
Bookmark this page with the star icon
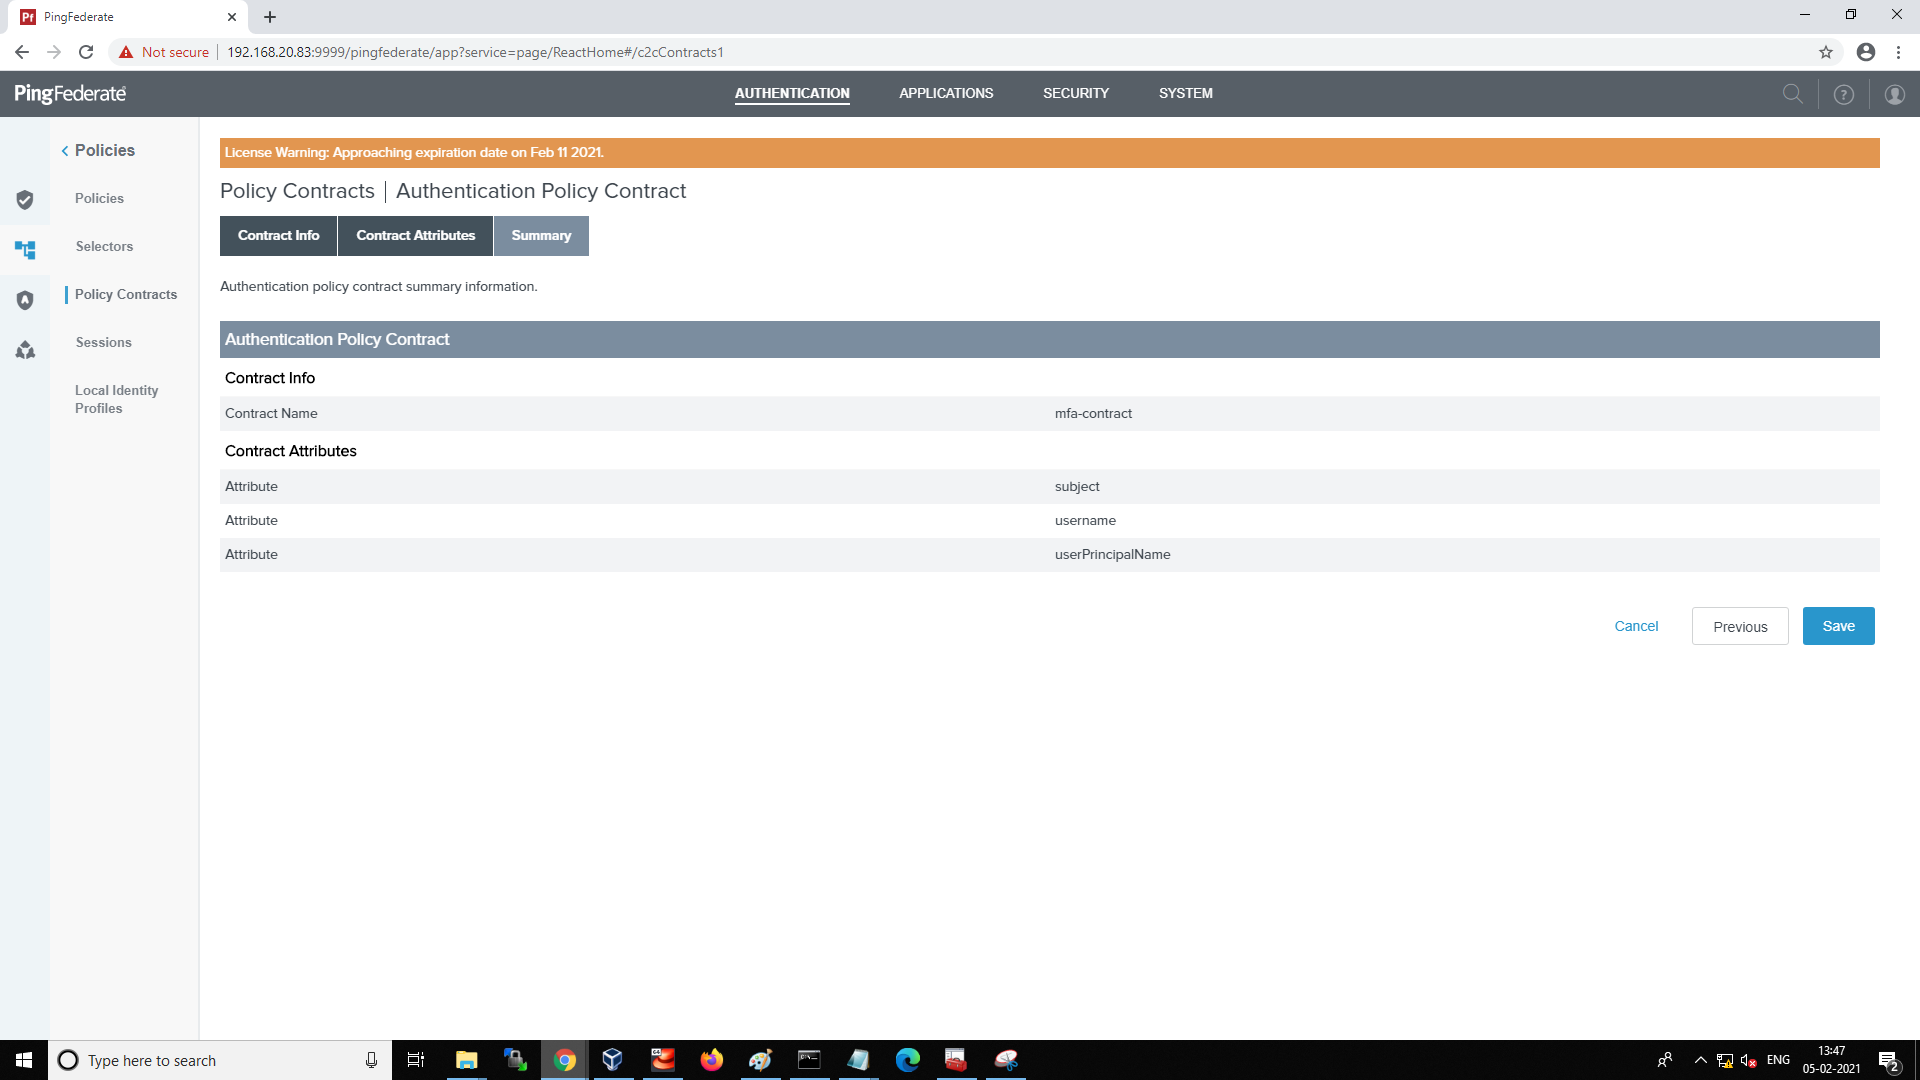(1826, 52)
